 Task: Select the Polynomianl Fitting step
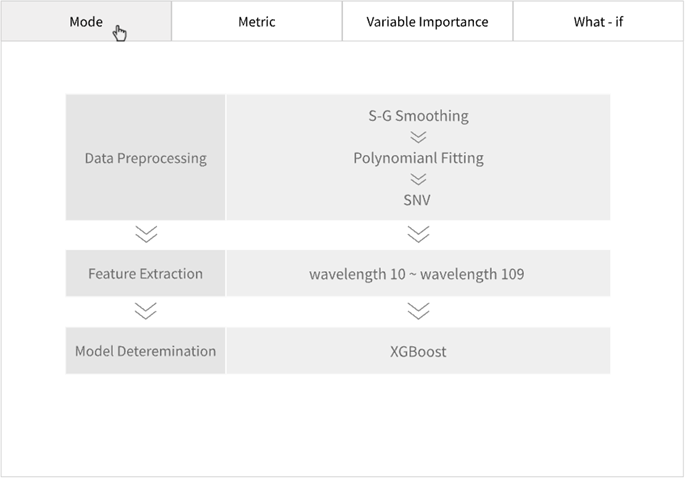[x=418, y=158]
